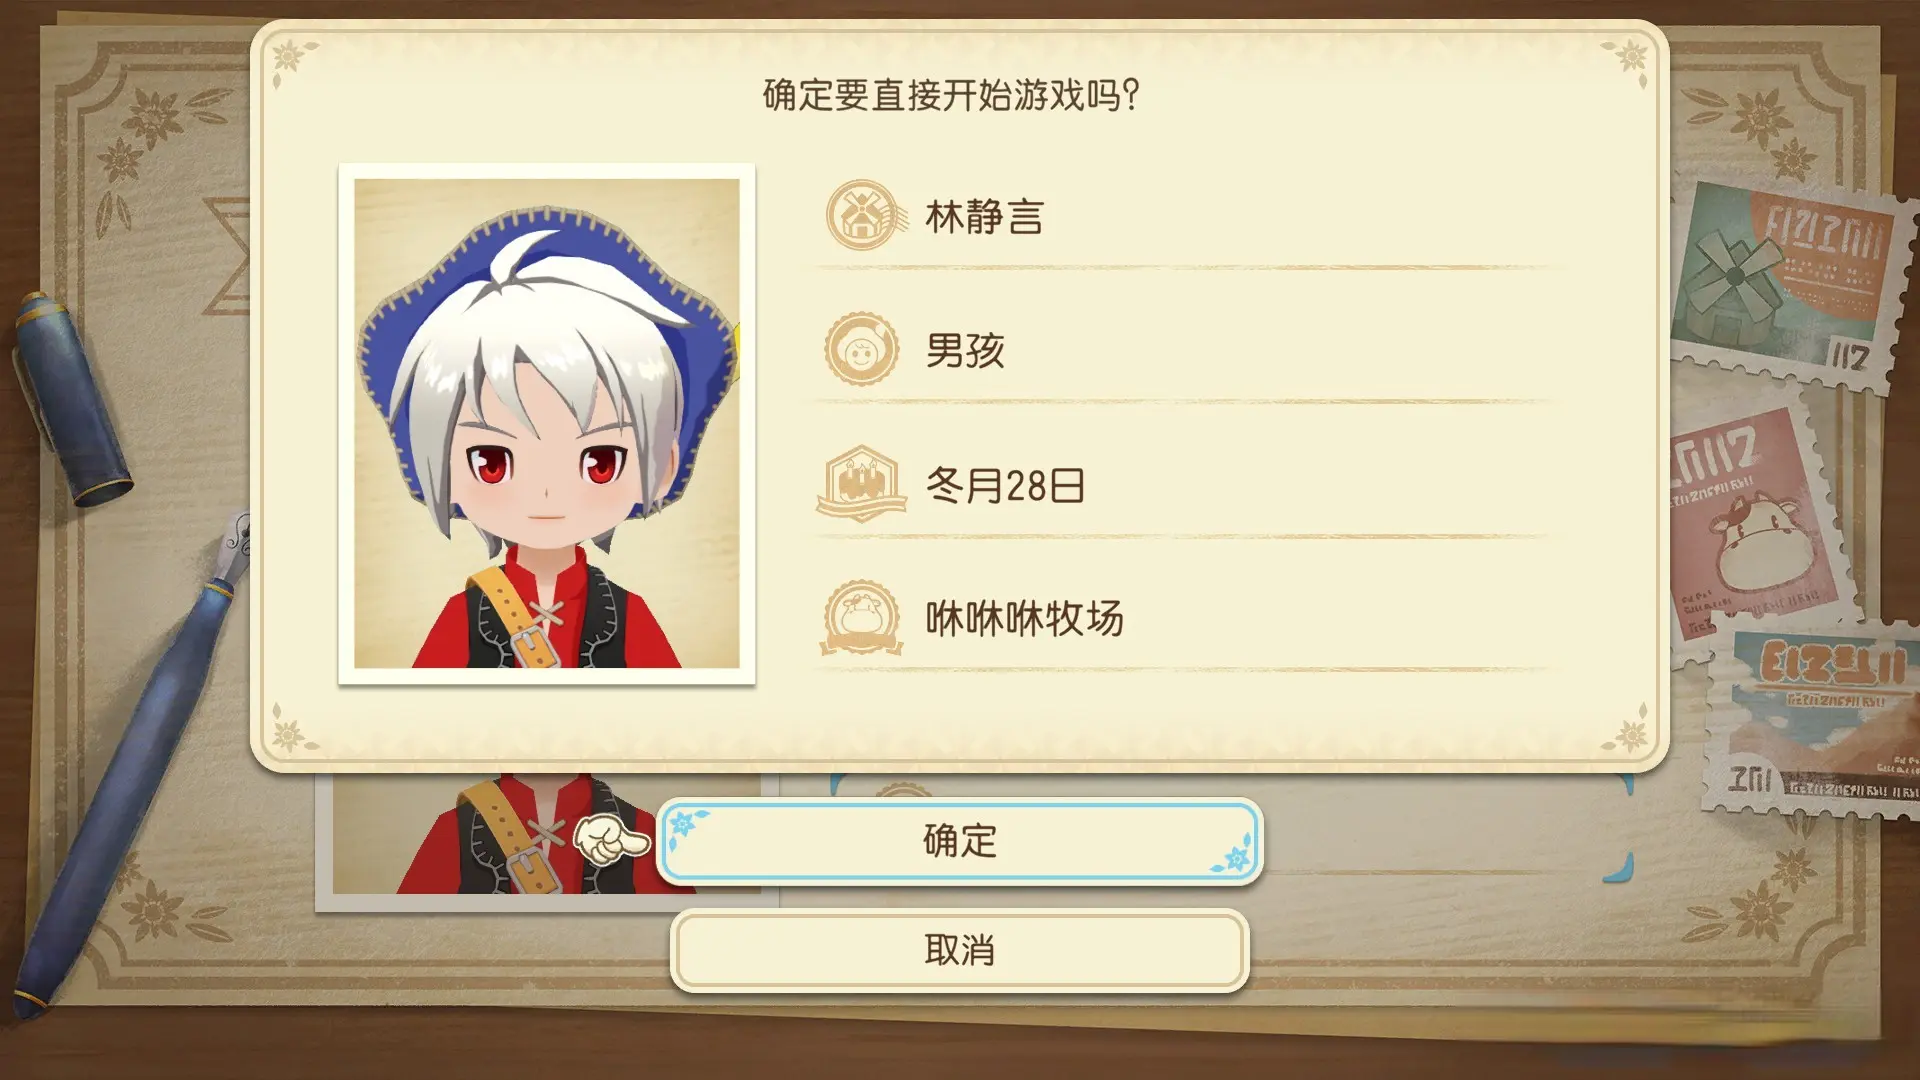Click the cow badge icon beside farm name
Image resolution: width=1920 pixels, height=1080 pixels.
point(861,617)
